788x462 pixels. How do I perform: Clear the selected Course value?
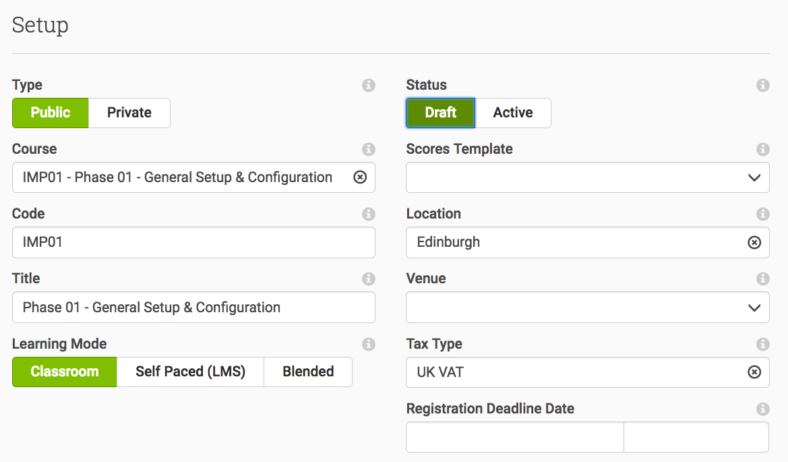pyautogui.click(x=360, y=177)
